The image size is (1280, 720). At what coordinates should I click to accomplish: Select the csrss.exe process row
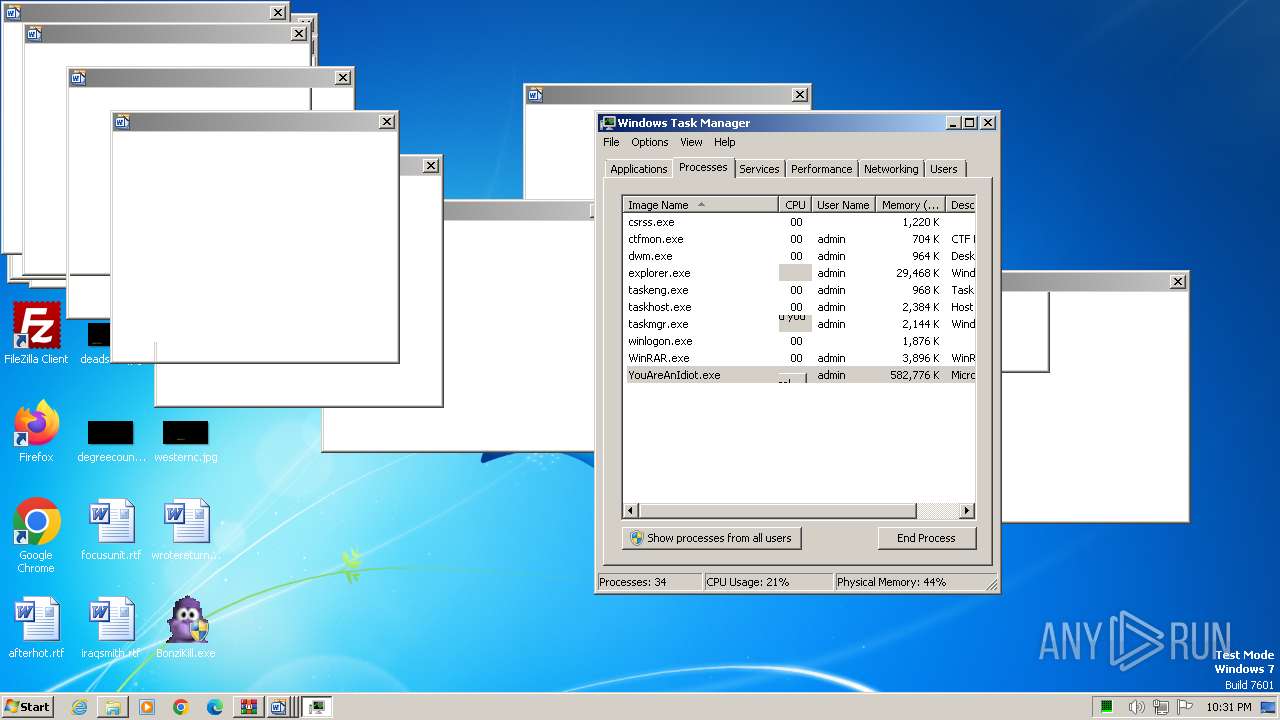click(799, 222)
